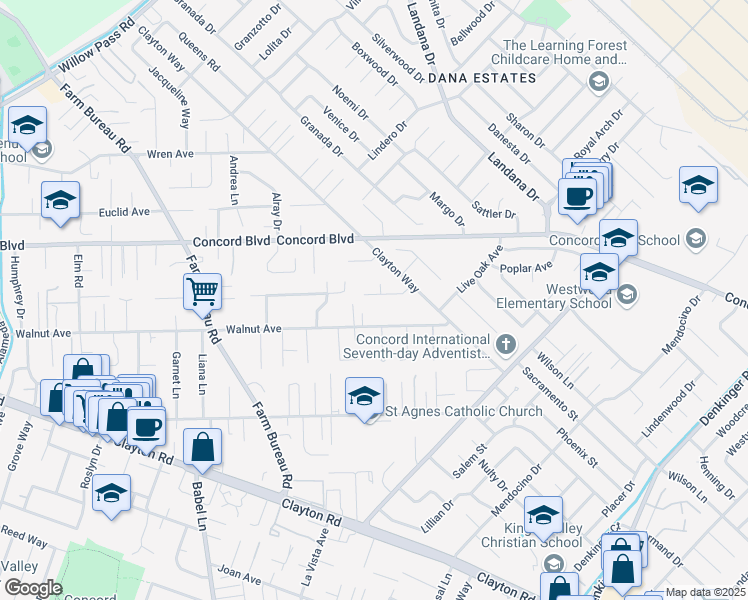Open the topmost shopping bag marker above Clayton Rd cluster
The height and width of the screenshot is (600, 748).
[x=83, y=368]
